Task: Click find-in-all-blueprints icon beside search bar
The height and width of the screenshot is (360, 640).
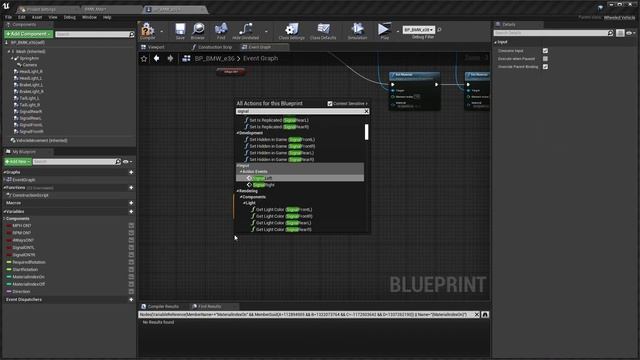Action: [x=485, y=314]
